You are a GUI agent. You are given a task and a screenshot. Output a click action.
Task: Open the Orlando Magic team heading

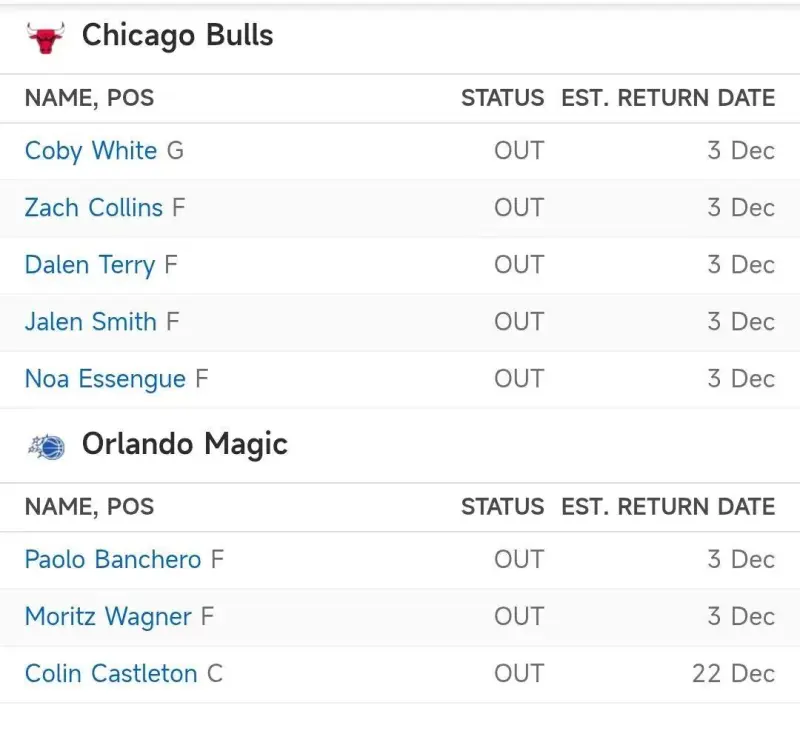pos(184,444)
